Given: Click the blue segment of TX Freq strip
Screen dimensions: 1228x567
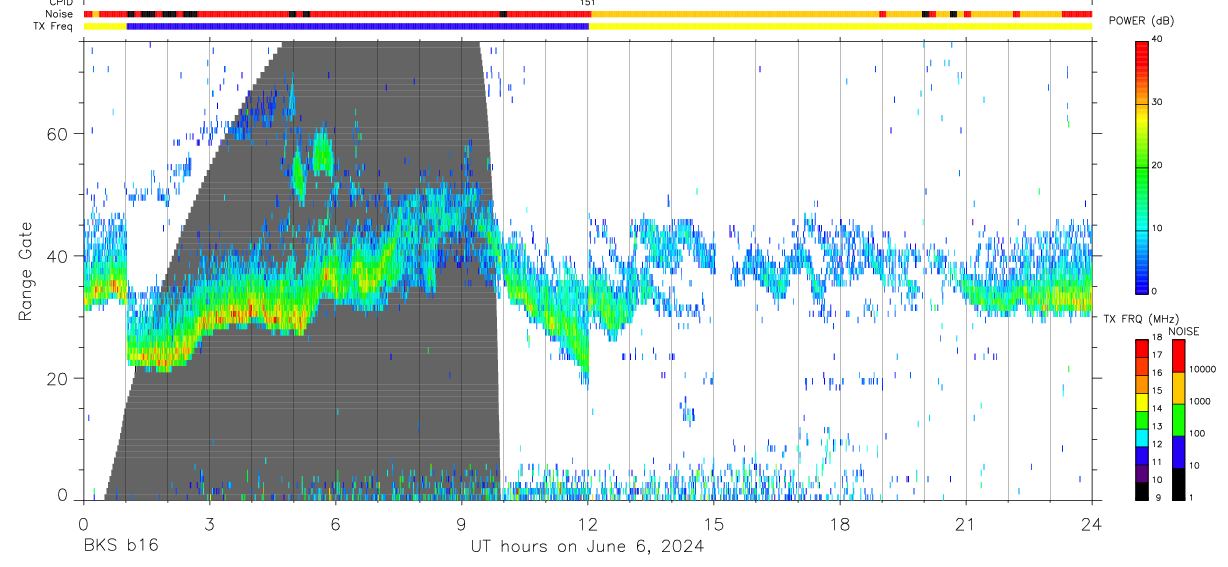Looking at the screenshot, I should tap(358, 26).
